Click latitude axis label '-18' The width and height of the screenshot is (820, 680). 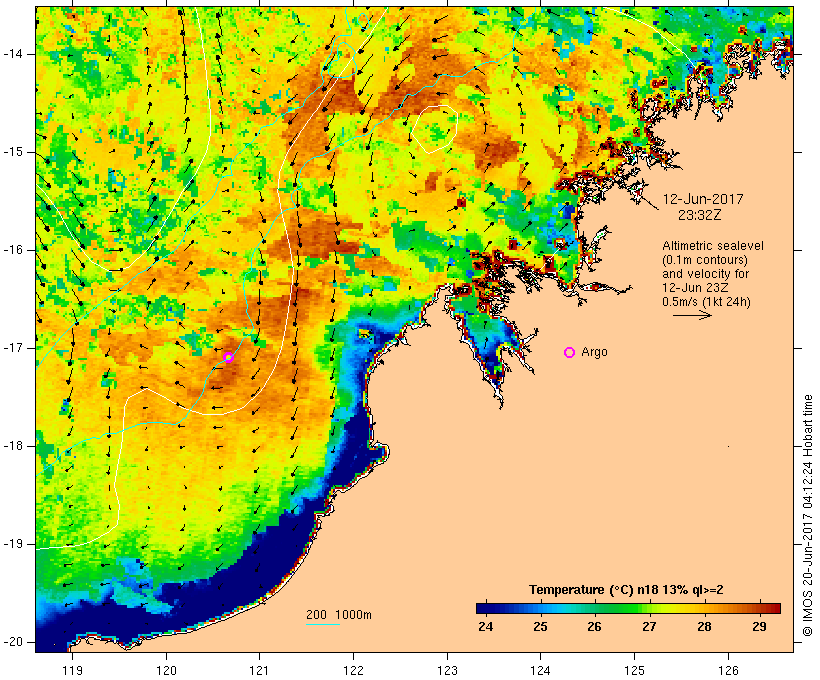12,446
